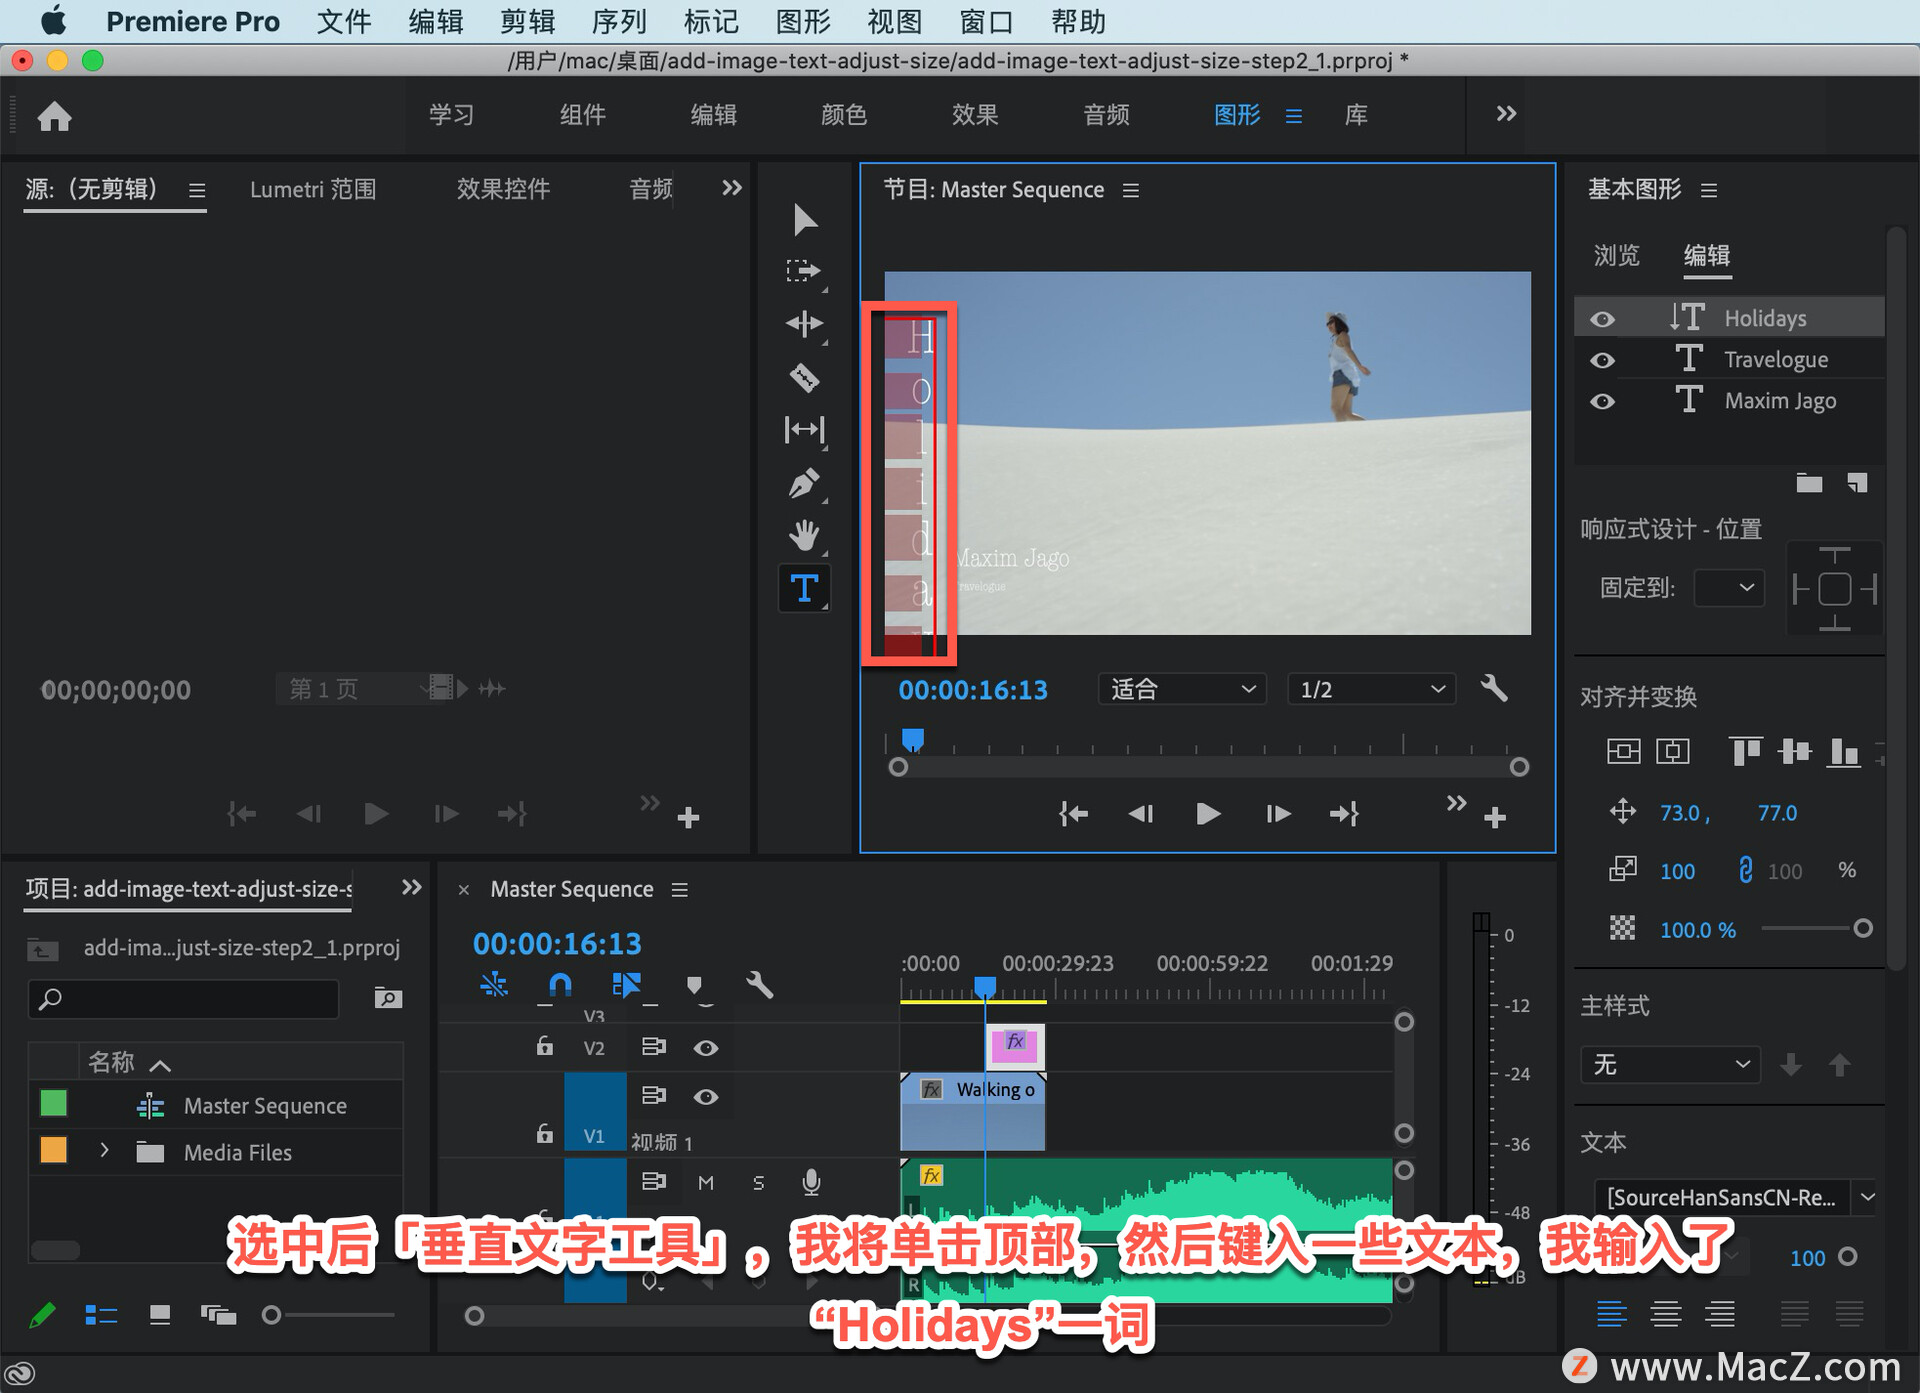Screen dimensions: 1920x1393
Task: Hide the Travelogue text layer
Action: tap(1602, 360)
